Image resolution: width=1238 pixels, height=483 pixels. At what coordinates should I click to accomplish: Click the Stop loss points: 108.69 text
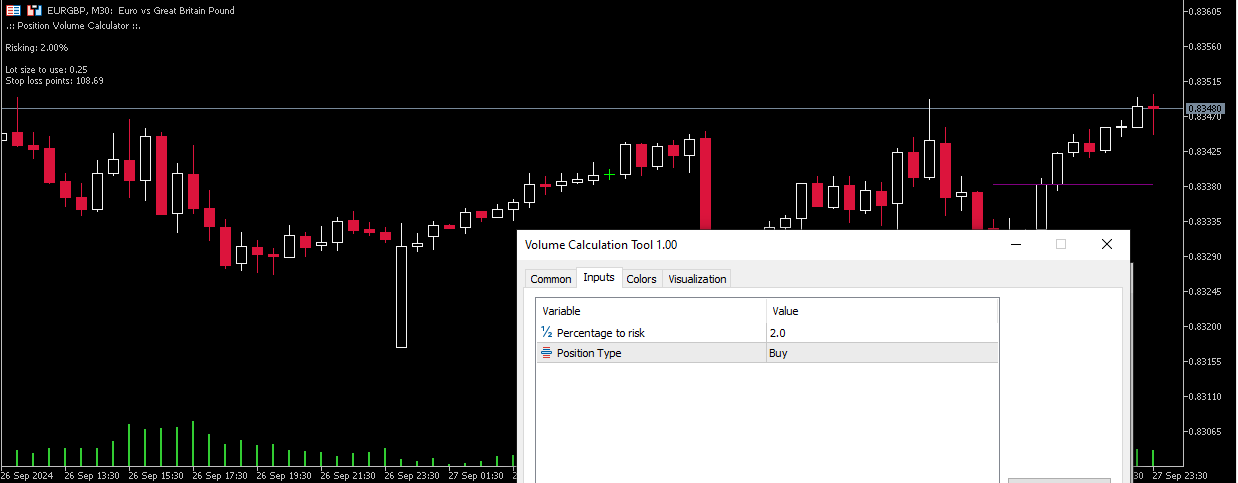click(54, 81)
